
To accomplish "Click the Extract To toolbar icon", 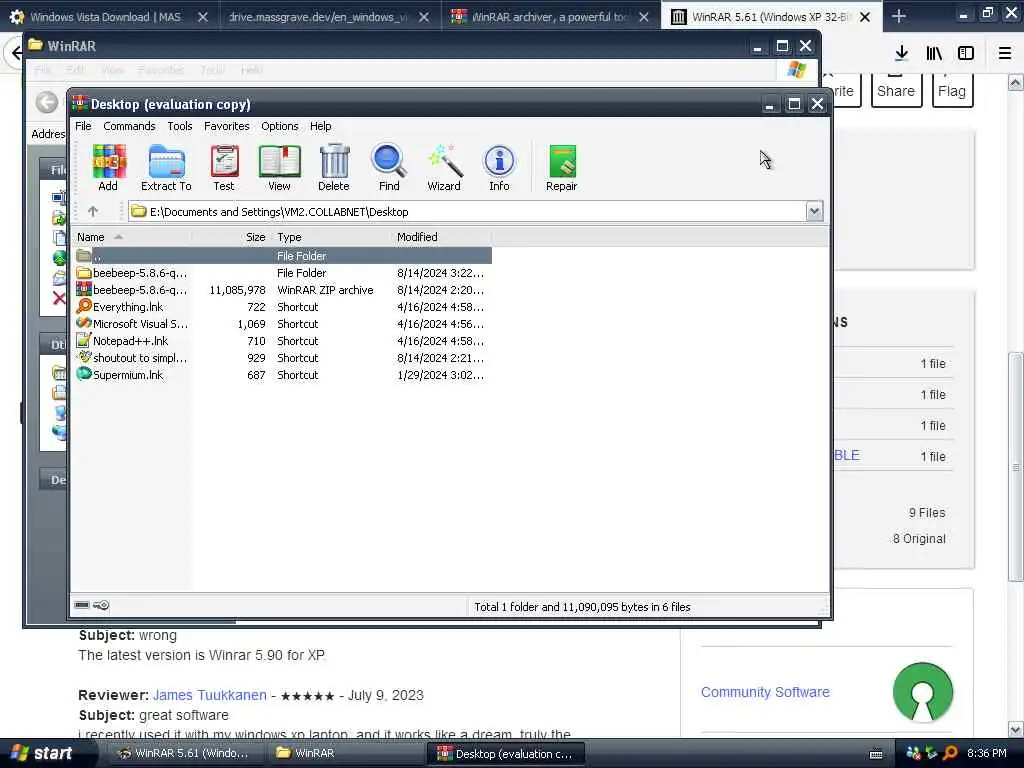I will pyautogui.click(x=166, y=168).
